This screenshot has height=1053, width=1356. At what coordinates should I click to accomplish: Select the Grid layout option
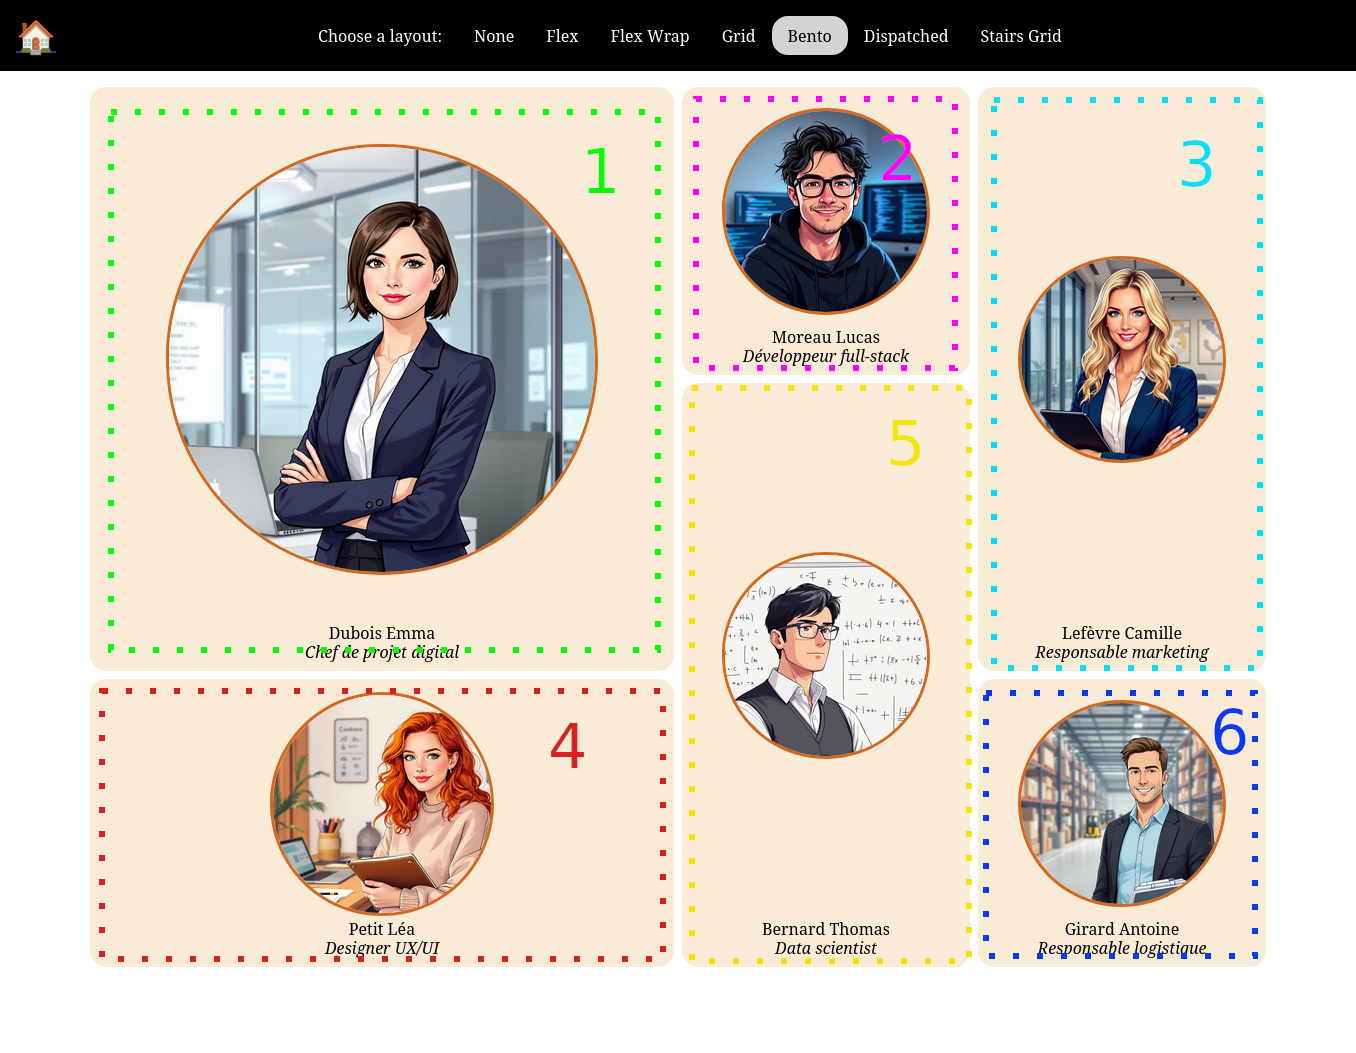(x=738, y=36)
